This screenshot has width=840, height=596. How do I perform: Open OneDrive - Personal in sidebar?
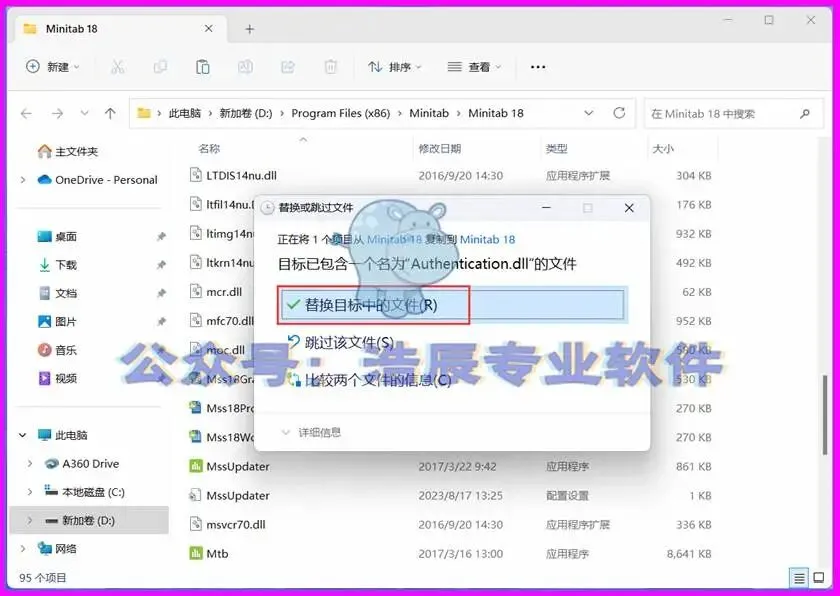98,180
